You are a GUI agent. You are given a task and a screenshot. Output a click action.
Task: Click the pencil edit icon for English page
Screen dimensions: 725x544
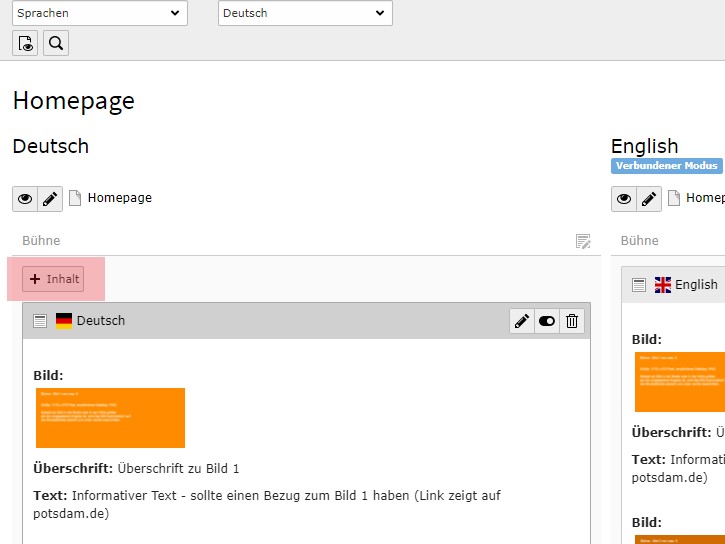[x=649, y=198]
